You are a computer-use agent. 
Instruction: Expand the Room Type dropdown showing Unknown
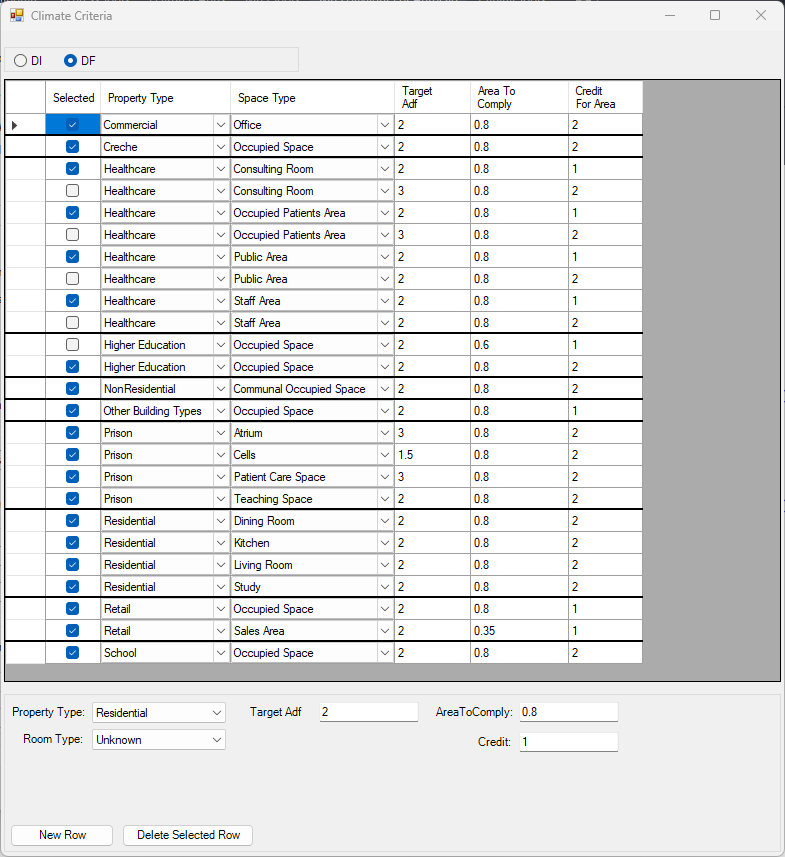coord(217,740)
